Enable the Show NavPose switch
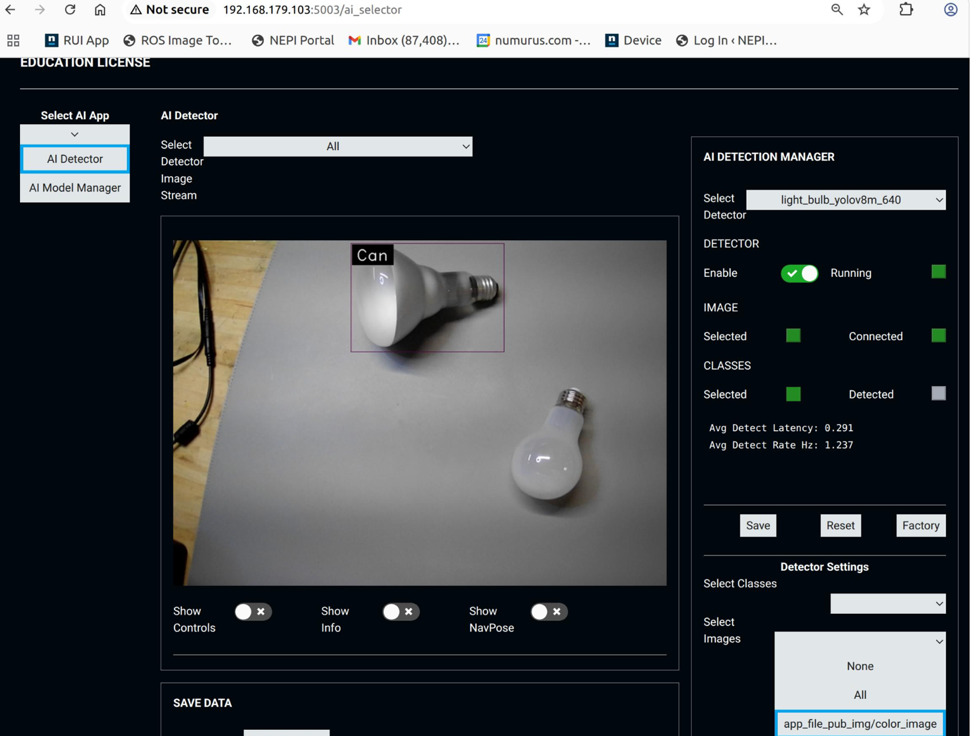This screenshot has width=975, height=736. pyautogui.click(x=548, y=612)
